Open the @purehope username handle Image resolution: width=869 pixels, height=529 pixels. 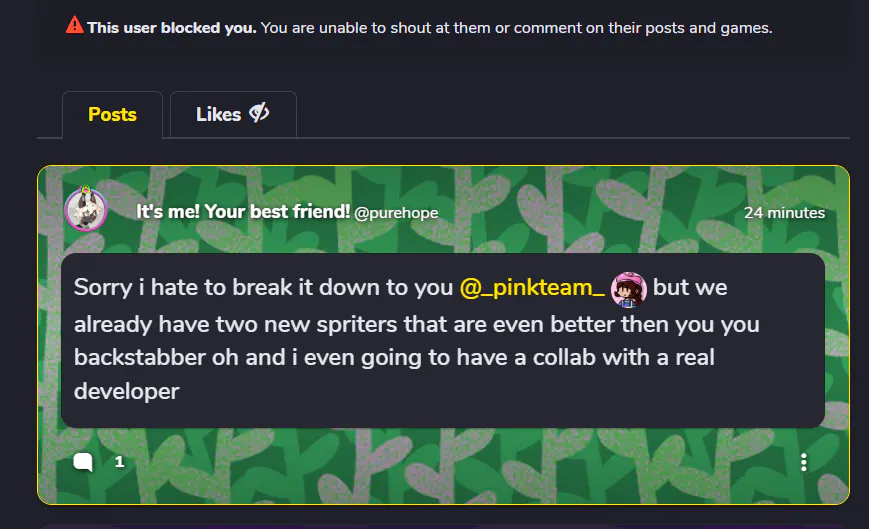pos(396,213)
